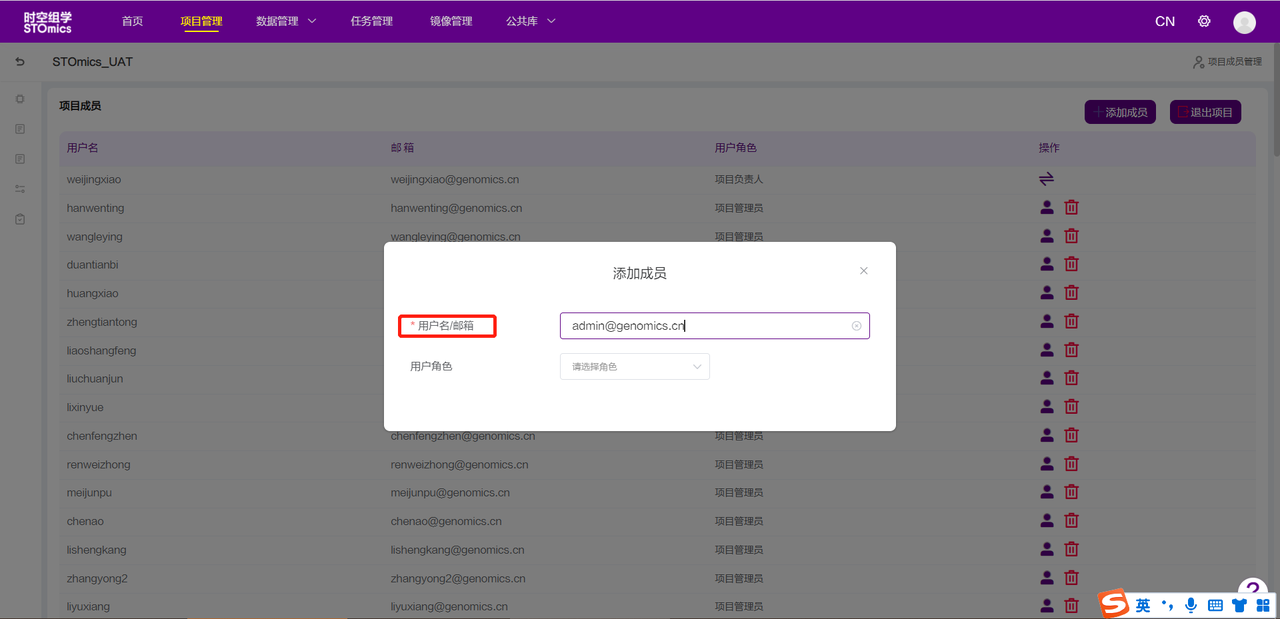Toggle Sogou input English/Chinese mode
The width and height of the screenshot is (1280, 619).
click(1142, 605)
